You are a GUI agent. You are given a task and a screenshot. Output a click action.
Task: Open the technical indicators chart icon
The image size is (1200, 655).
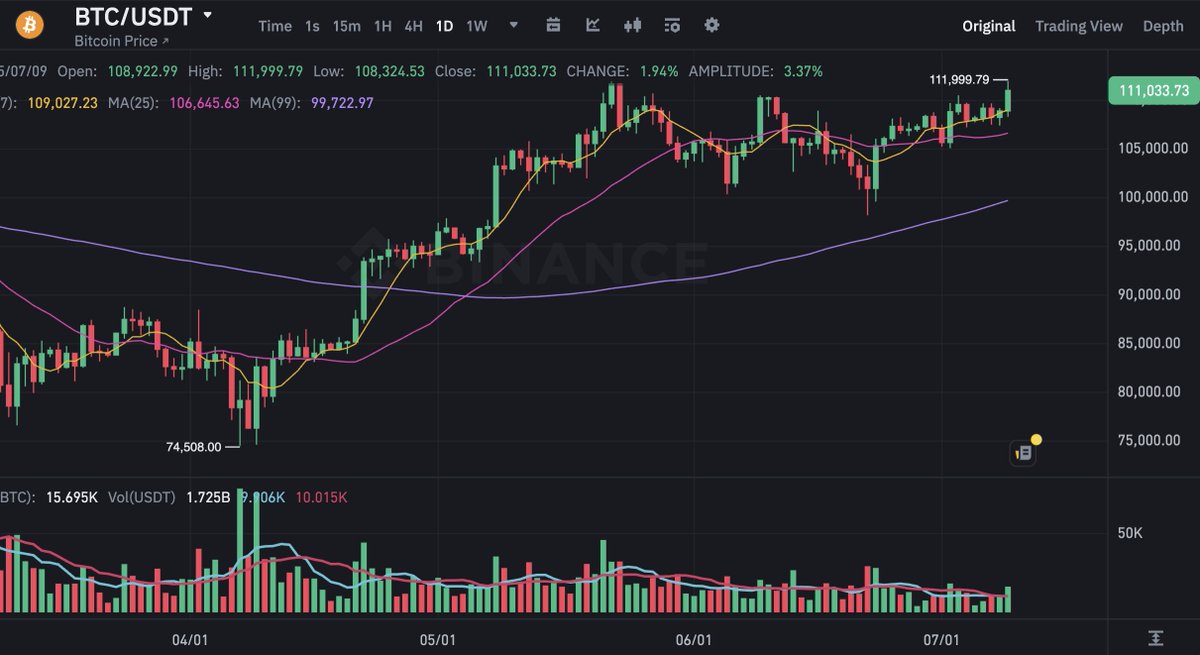tap(593, 26)
